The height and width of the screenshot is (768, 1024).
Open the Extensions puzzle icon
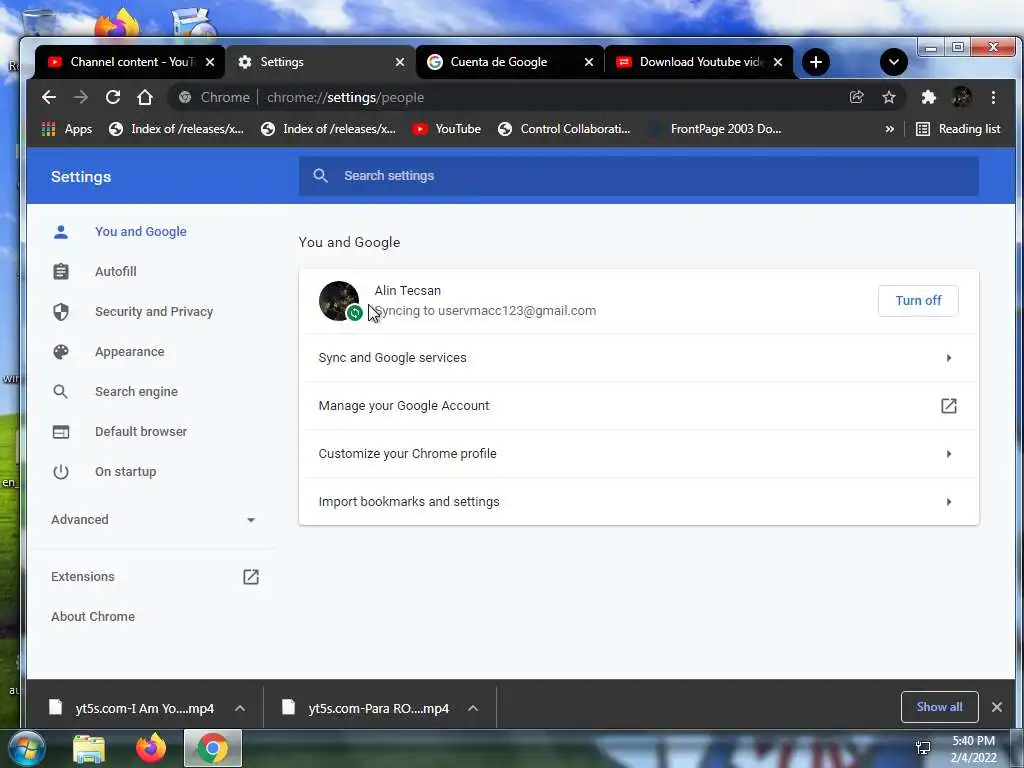coord(928,97)
